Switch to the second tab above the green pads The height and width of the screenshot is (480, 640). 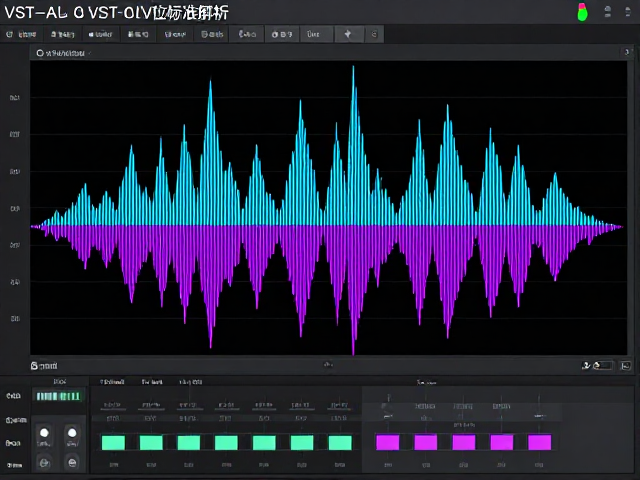pyautogui.click(x=152, y=382)
